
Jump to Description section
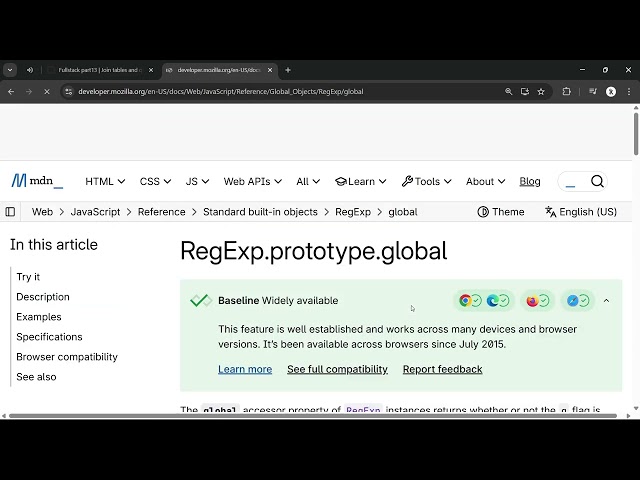coord(43,296)
